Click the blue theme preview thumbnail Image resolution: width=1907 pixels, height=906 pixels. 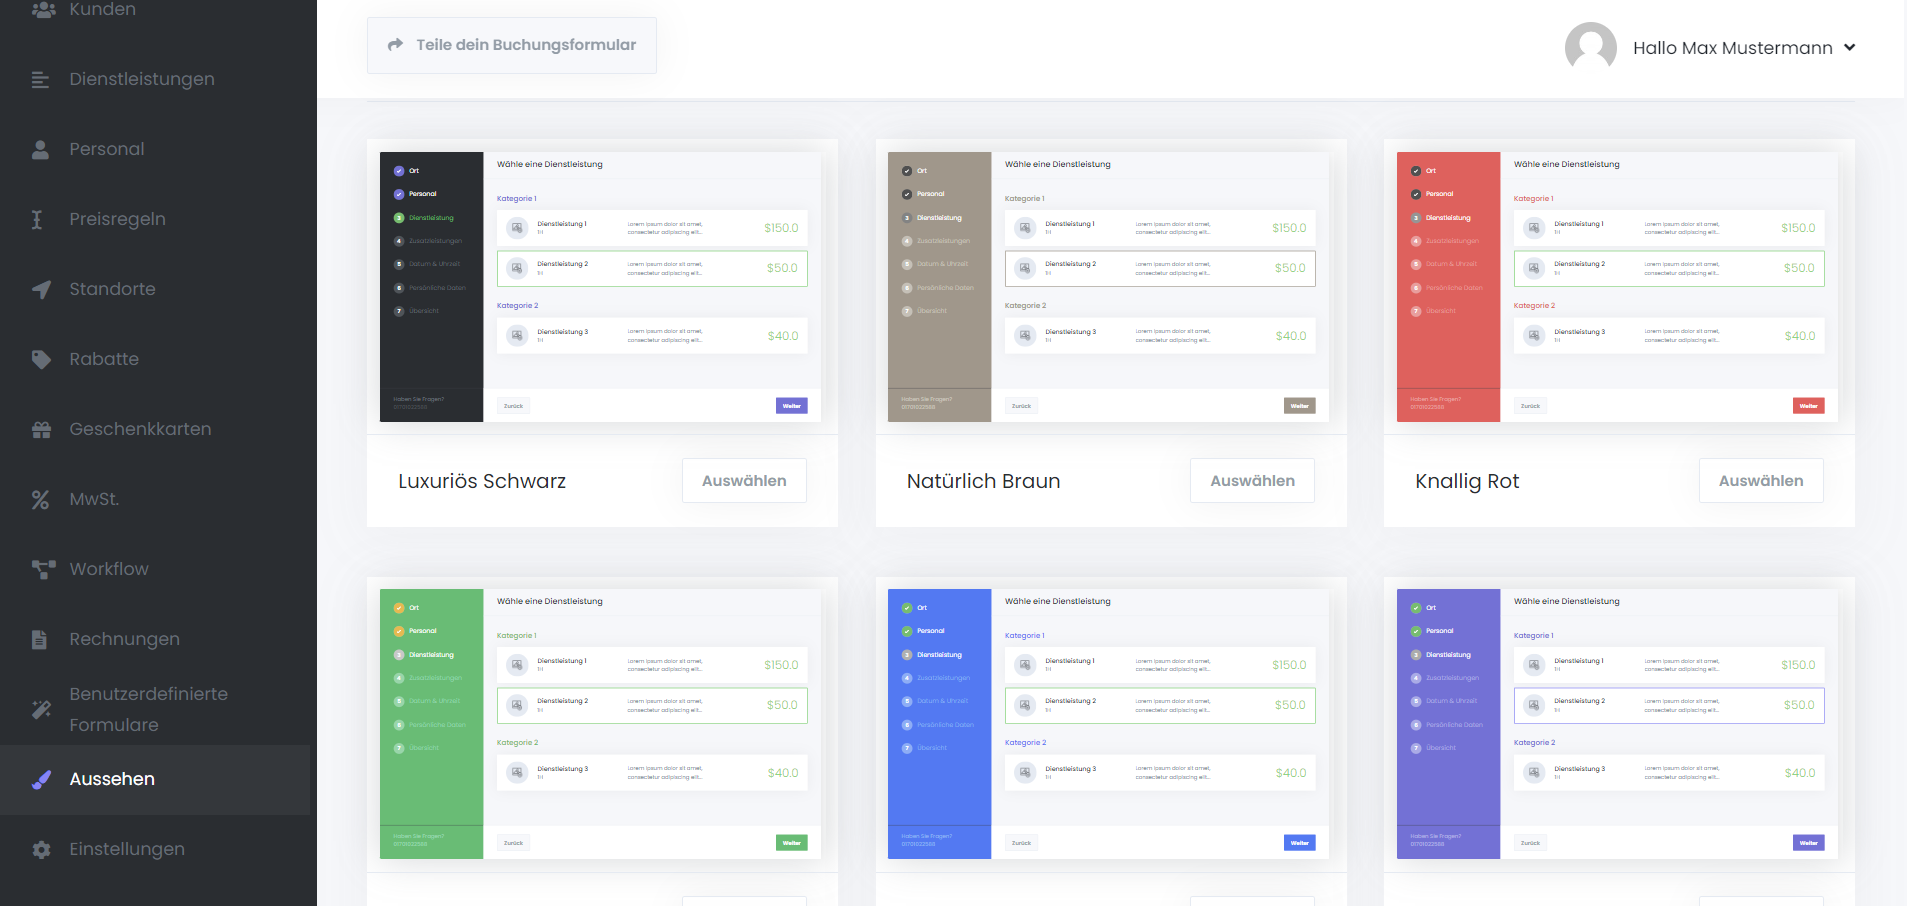click(1109, 723)
